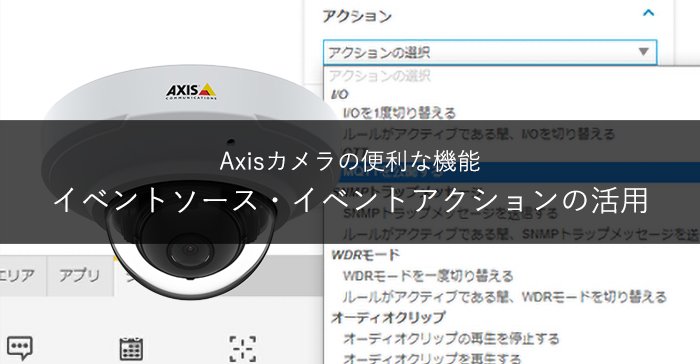700x364 pixels.
Task: Click the calendar schedule icon
Action: pyautogui.click(x=131, y=348)
